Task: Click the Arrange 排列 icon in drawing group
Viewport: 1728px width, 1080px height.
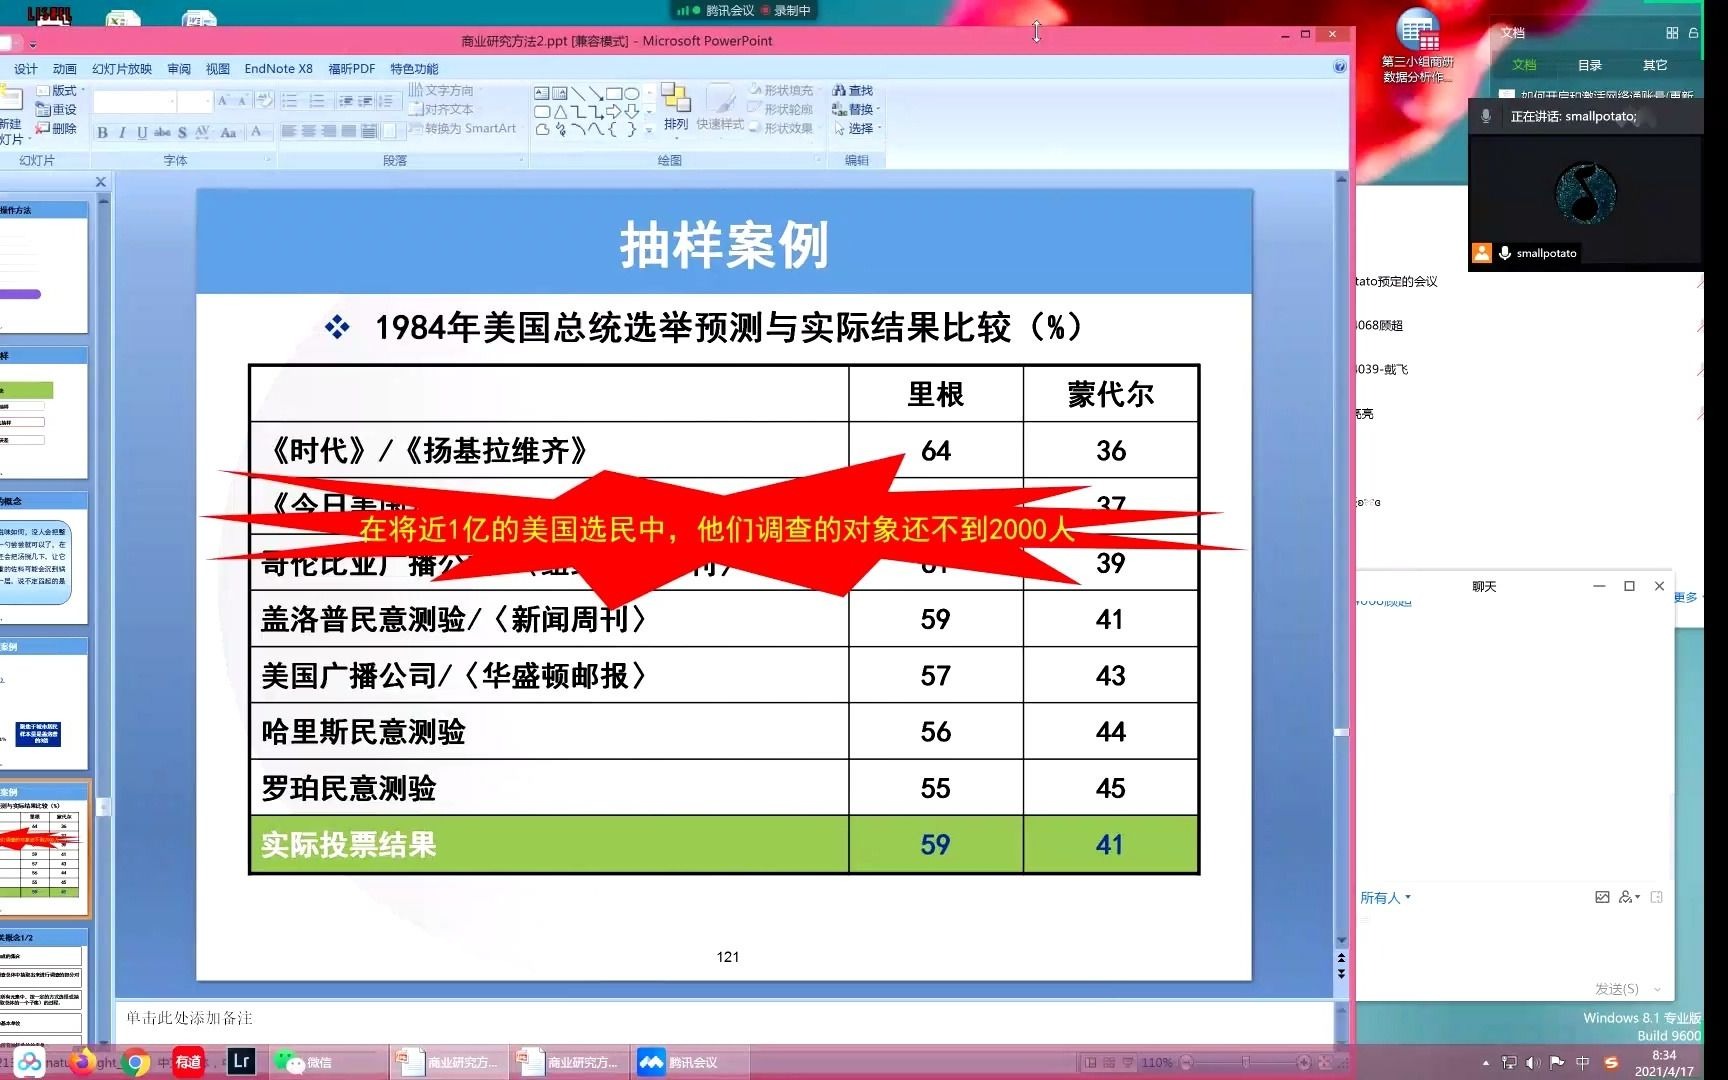Action: 676,108
